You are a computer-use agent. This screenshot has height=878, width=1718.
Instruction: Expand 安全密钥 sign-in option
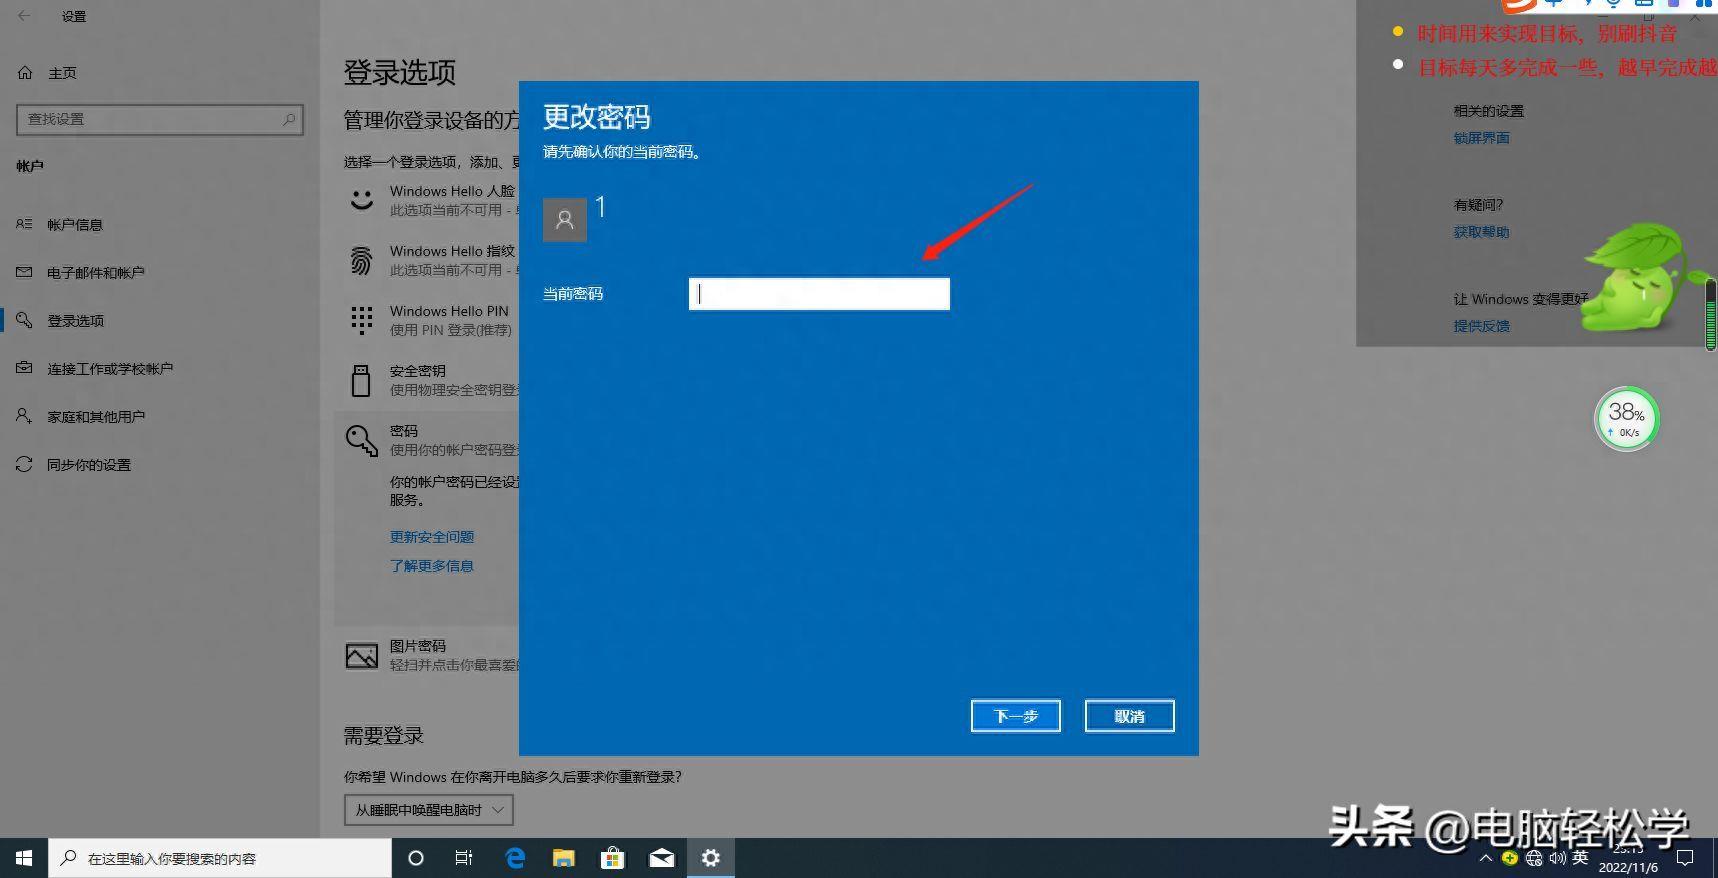[430, 380]
